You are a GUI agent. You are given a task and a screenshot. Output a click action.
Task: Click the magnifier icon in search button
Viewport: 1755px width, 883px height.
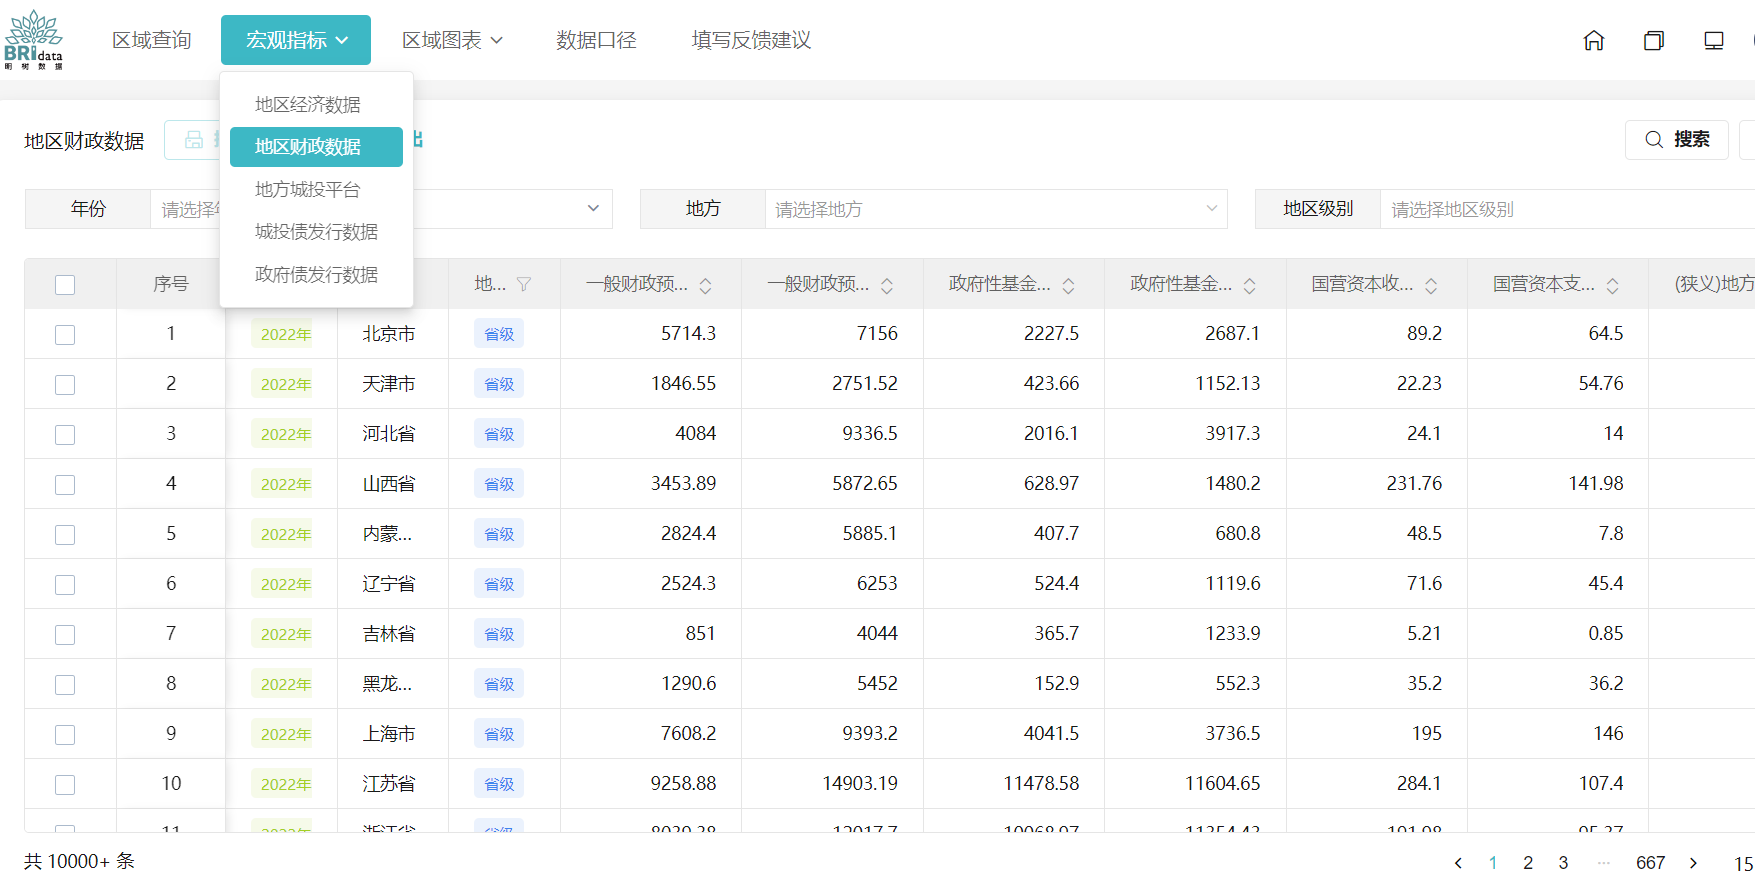pyautogui.click(x=1655, y=139)
